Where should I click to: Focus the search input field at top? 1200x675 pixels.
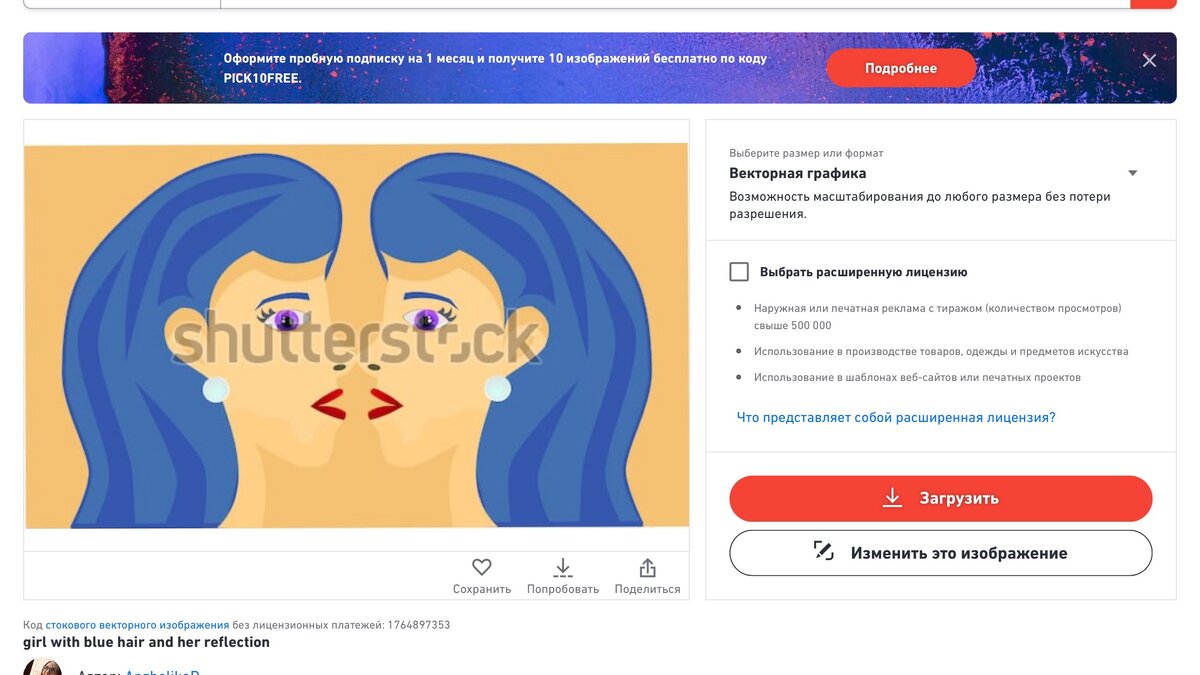[x=675, y=4]
